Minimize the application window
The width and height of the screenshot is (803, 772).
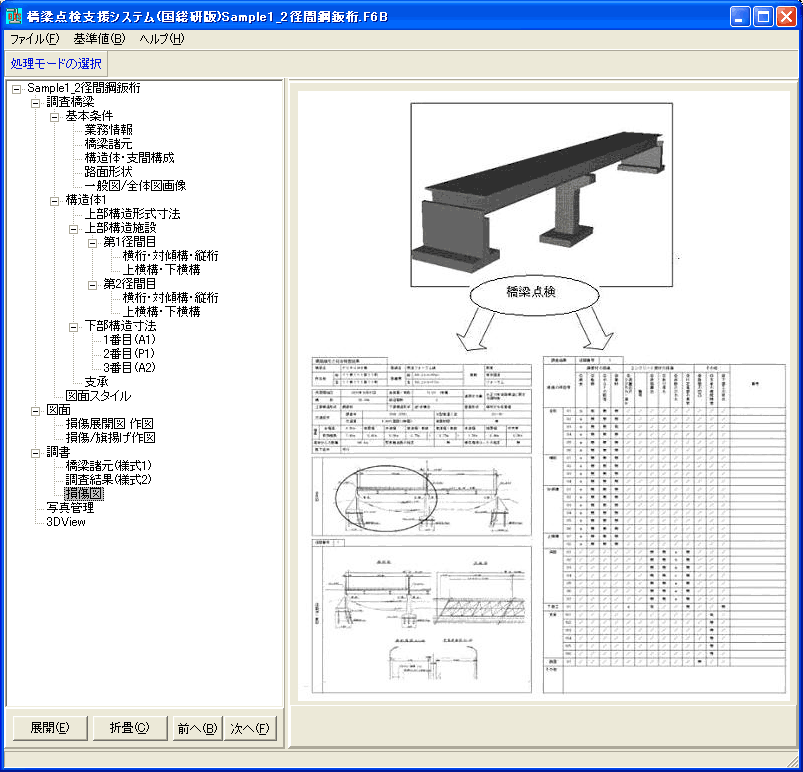[739, 17]
